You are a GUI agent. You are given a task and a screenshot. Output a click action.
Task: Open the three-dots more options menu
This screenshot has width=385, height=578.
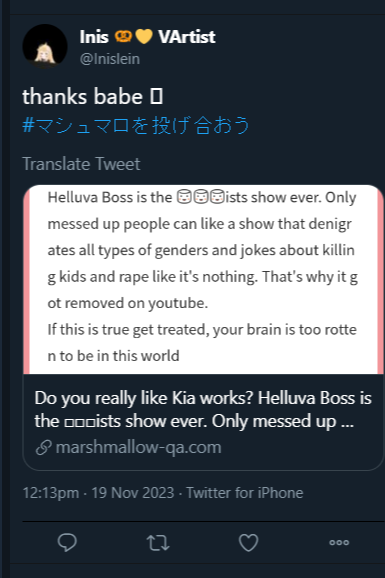click(339, 542)
